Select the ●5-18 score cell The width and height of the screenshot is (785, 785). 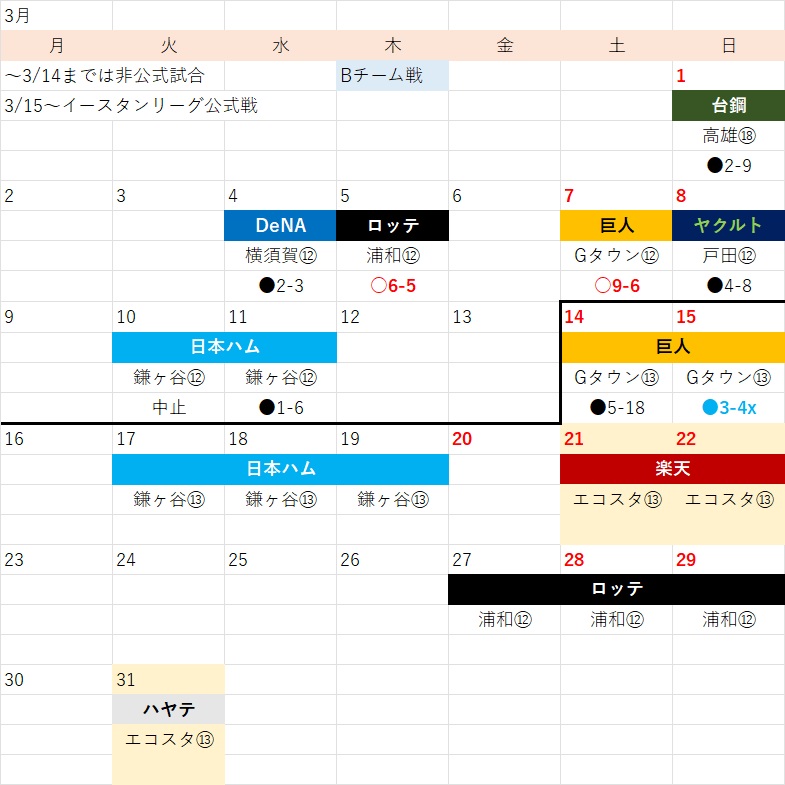(x=616, y=407)
